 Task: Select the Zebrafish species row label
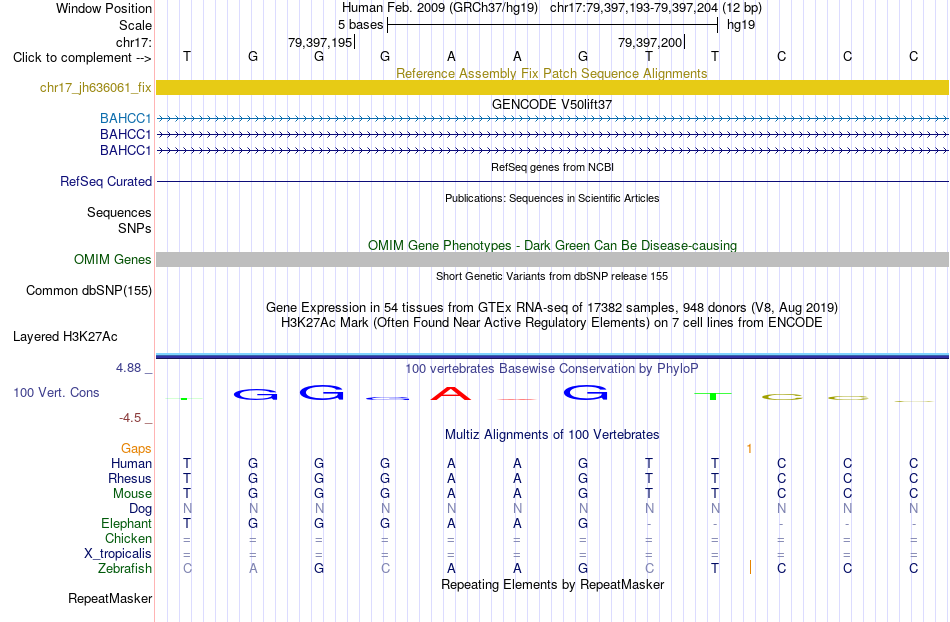point(125,568)
